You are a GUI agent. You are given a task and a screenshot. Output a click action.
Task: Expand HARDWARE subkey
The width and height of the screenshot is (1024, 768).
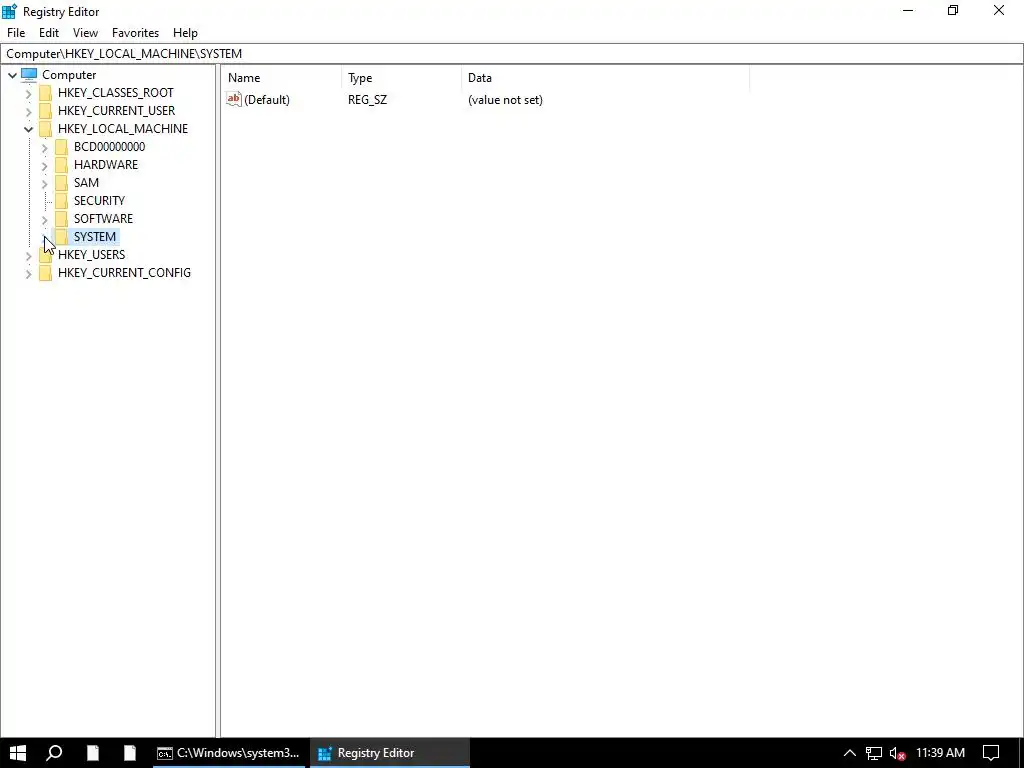pyautogui.click(x=44, y=165)
